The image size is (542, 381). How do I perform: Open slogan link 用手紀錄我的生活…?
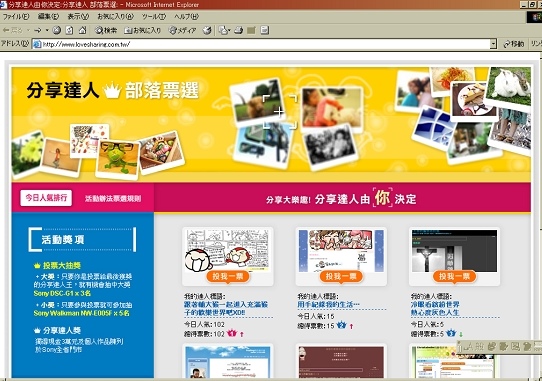tap(328, 304)
